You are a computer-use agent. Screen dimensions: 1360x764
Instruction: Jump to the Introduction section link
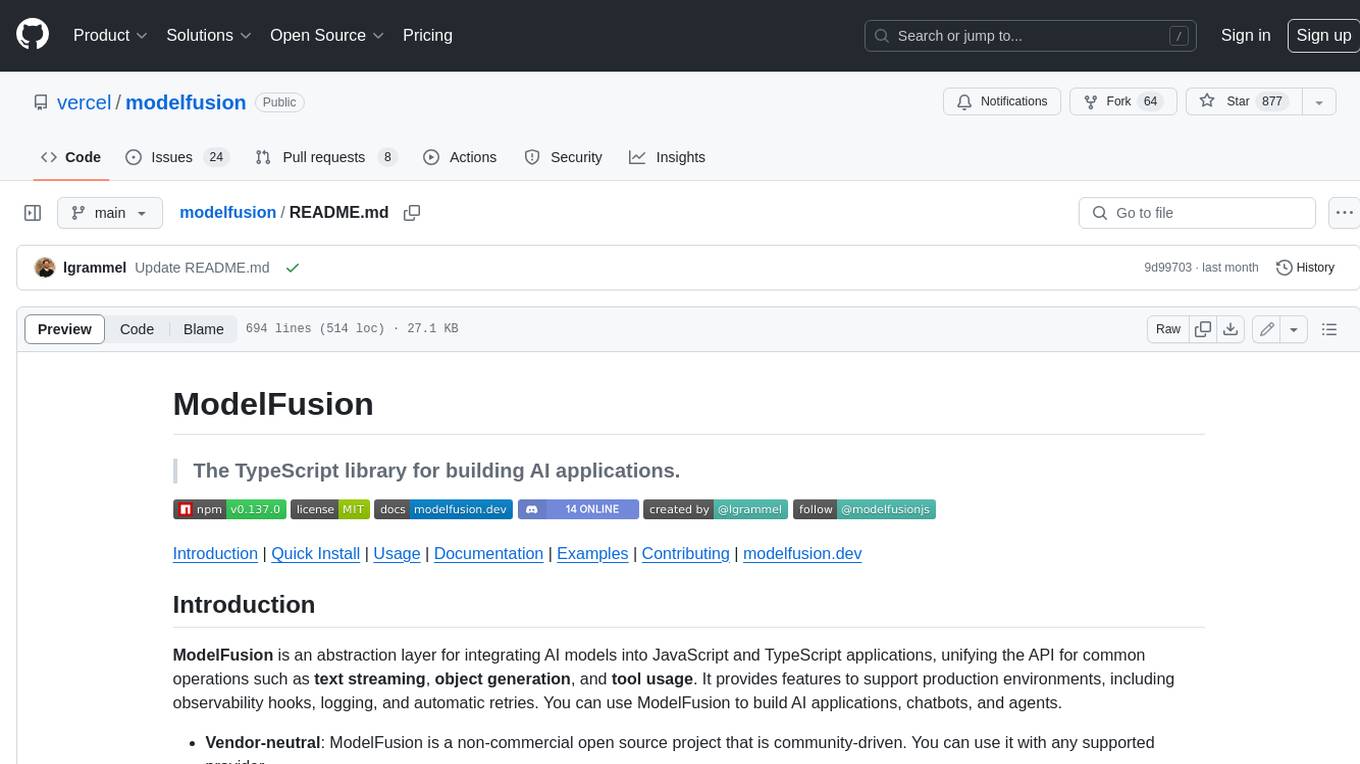pyautogui.click(x=215, y=554)
